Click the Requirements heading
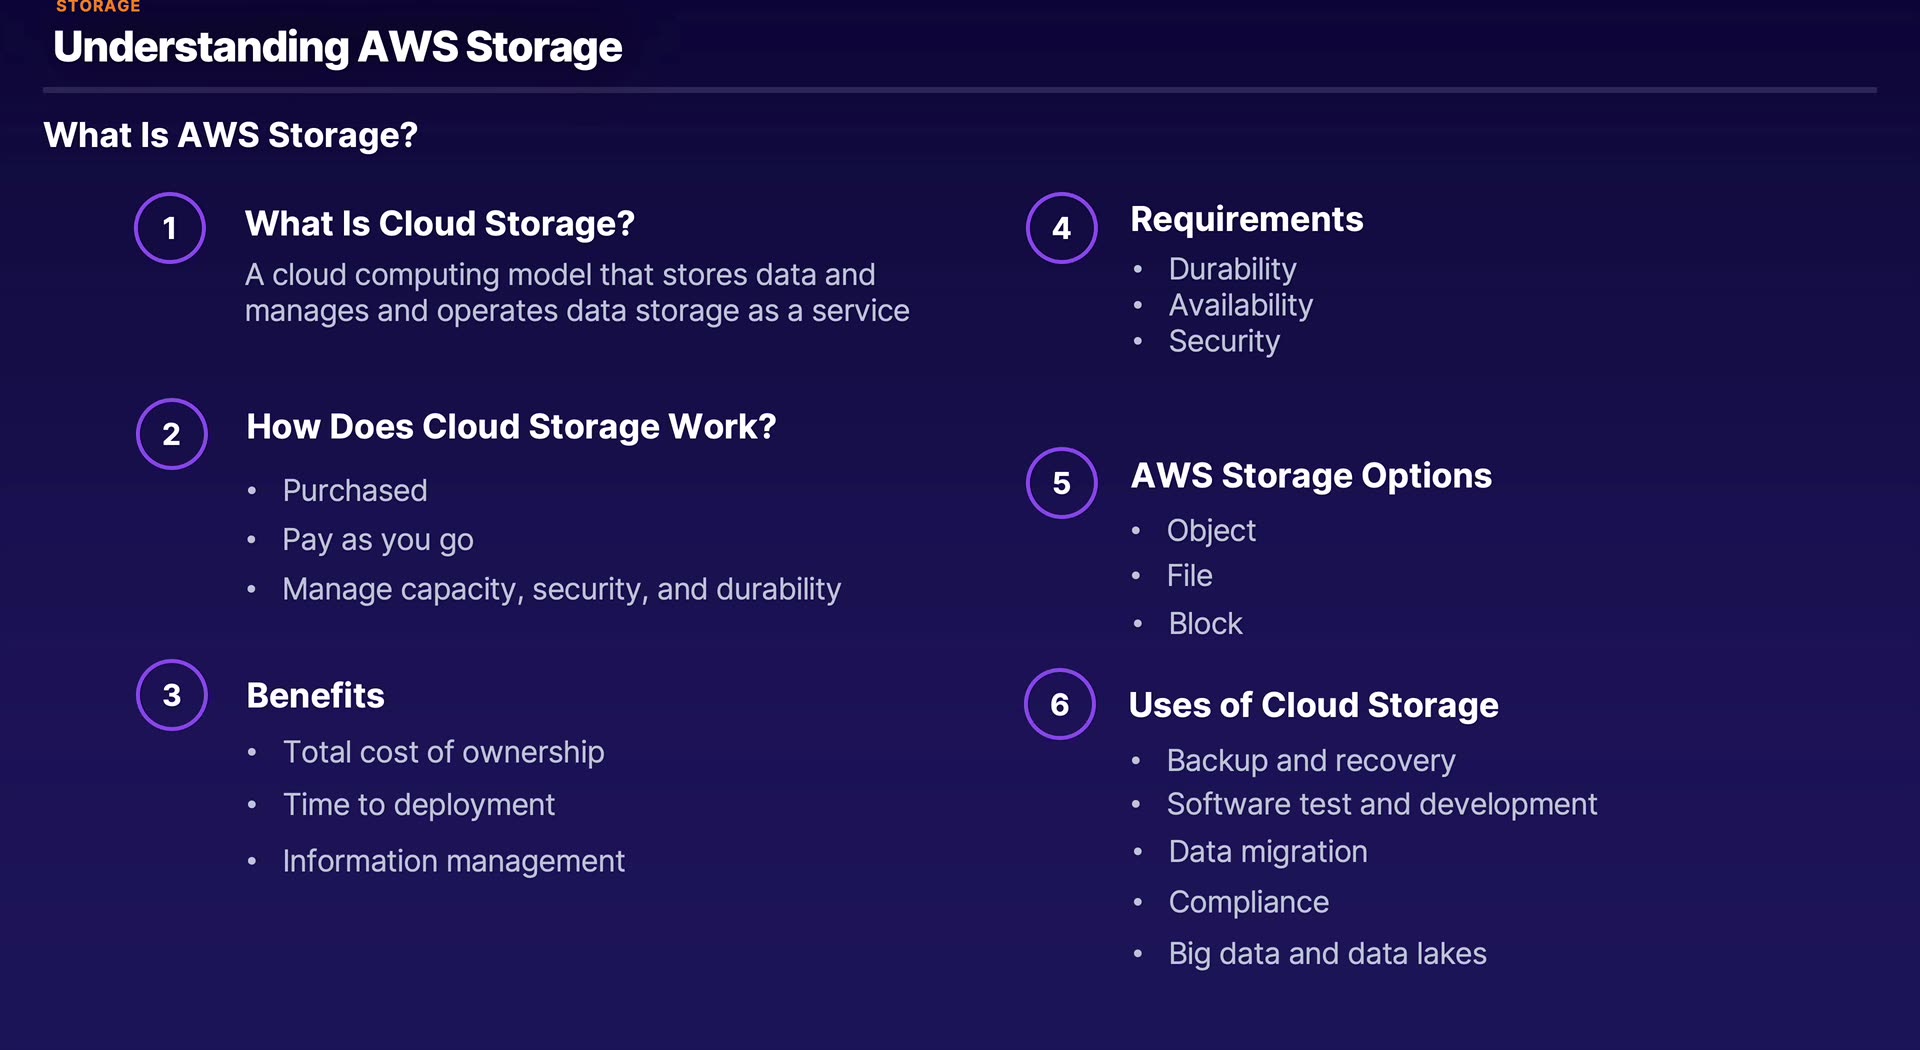1920x1050 pixels. coord(1246,219)
